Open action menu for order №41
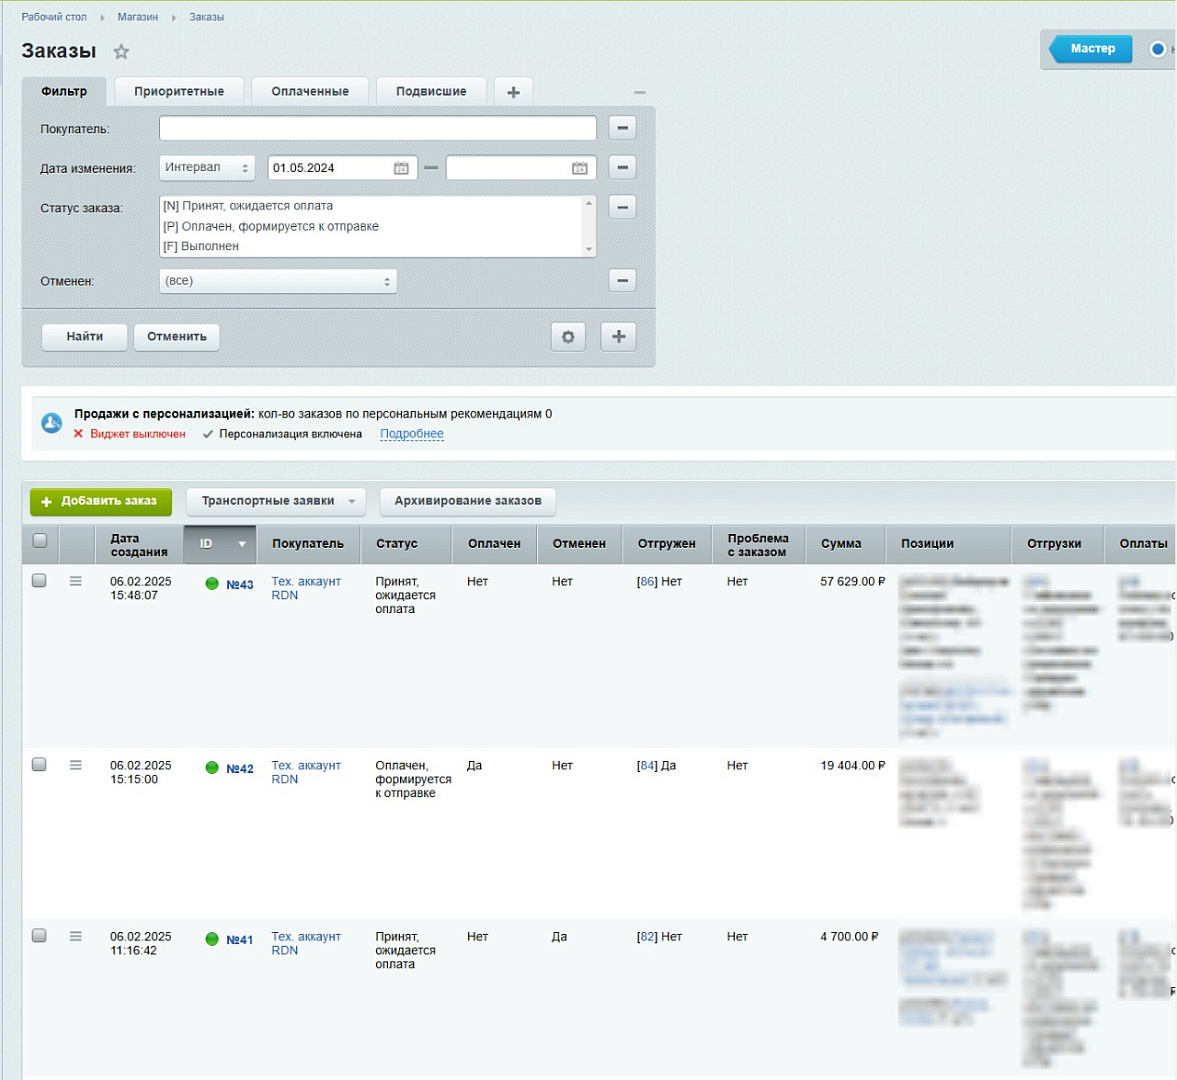 76,936
